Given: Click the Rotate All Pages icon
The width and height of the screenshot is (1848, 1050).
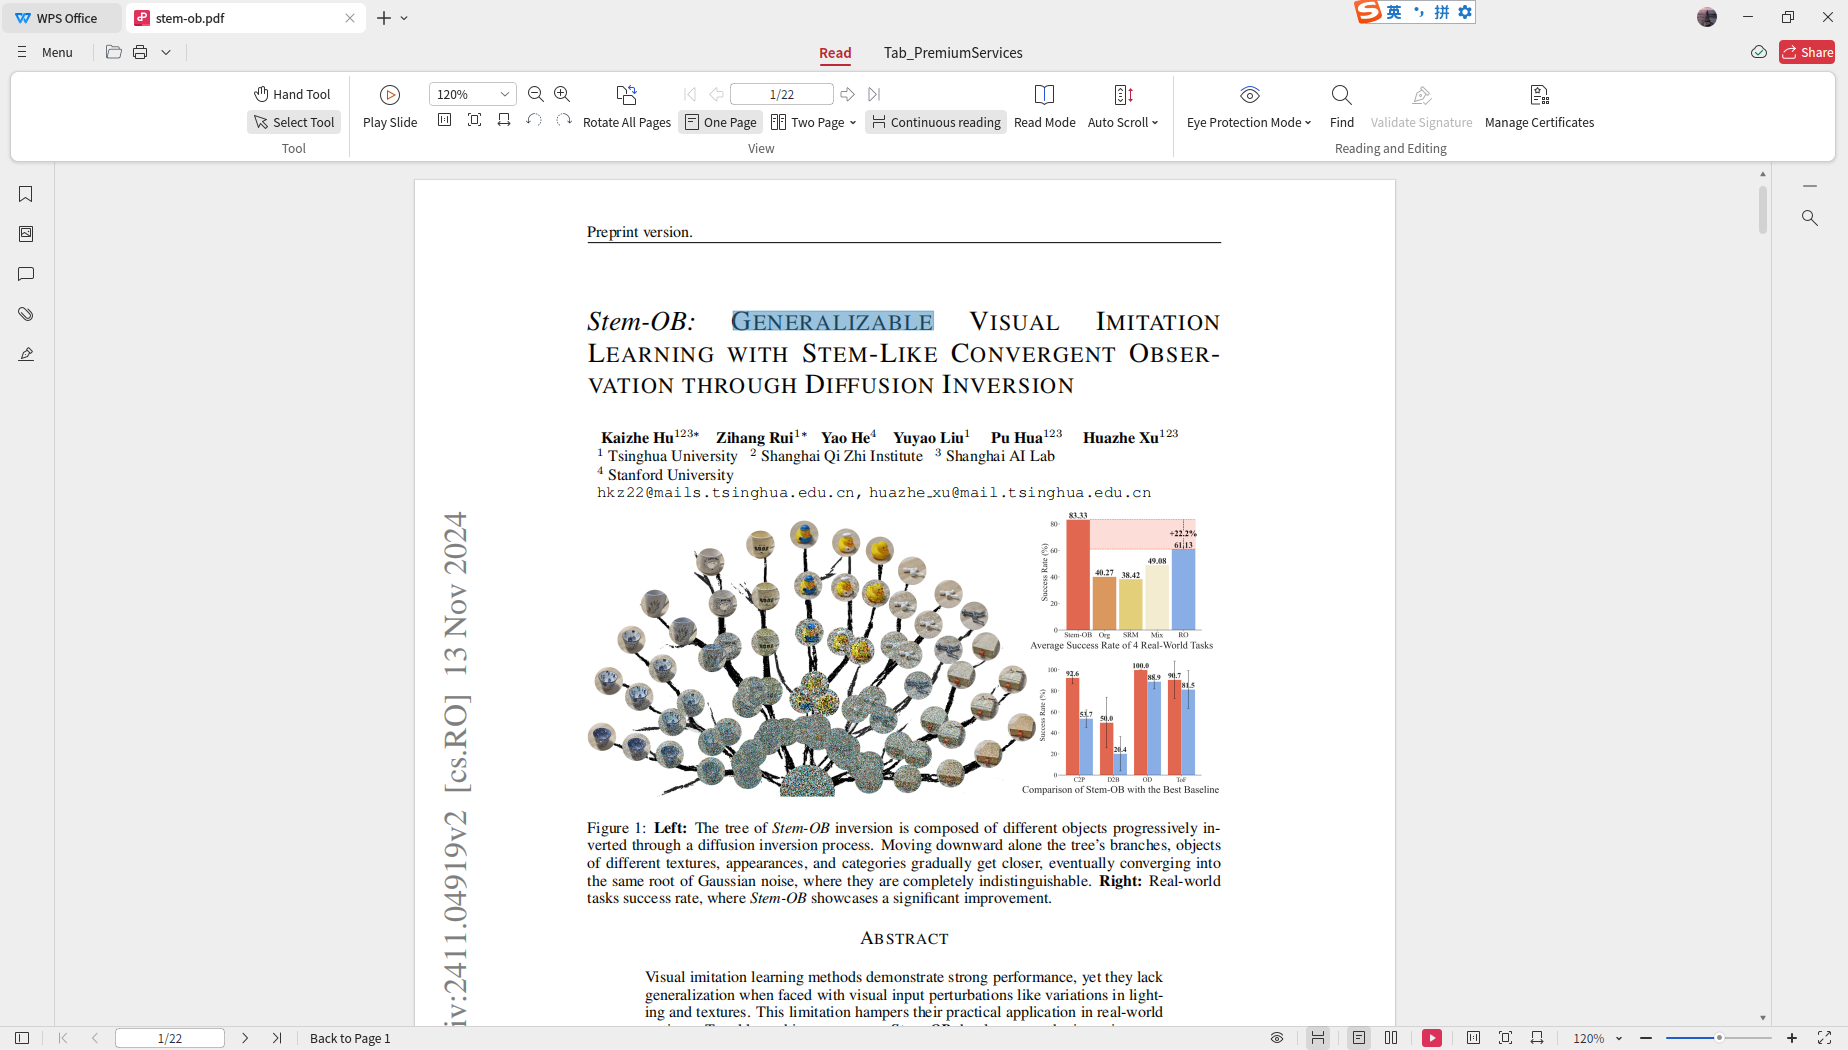Looking at the screenshot, I should [627, 95].
